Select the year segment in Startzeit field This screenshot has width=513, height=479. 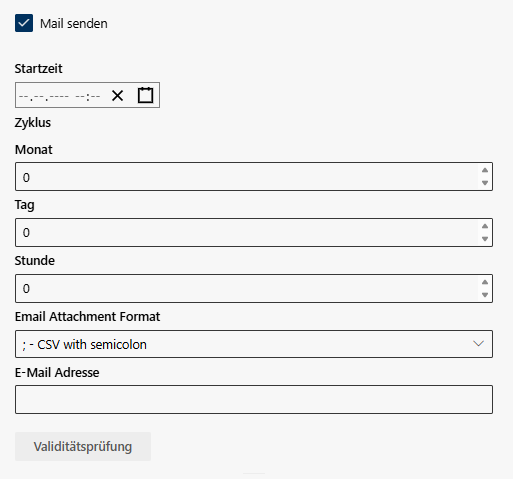click(x=58, y=96)
